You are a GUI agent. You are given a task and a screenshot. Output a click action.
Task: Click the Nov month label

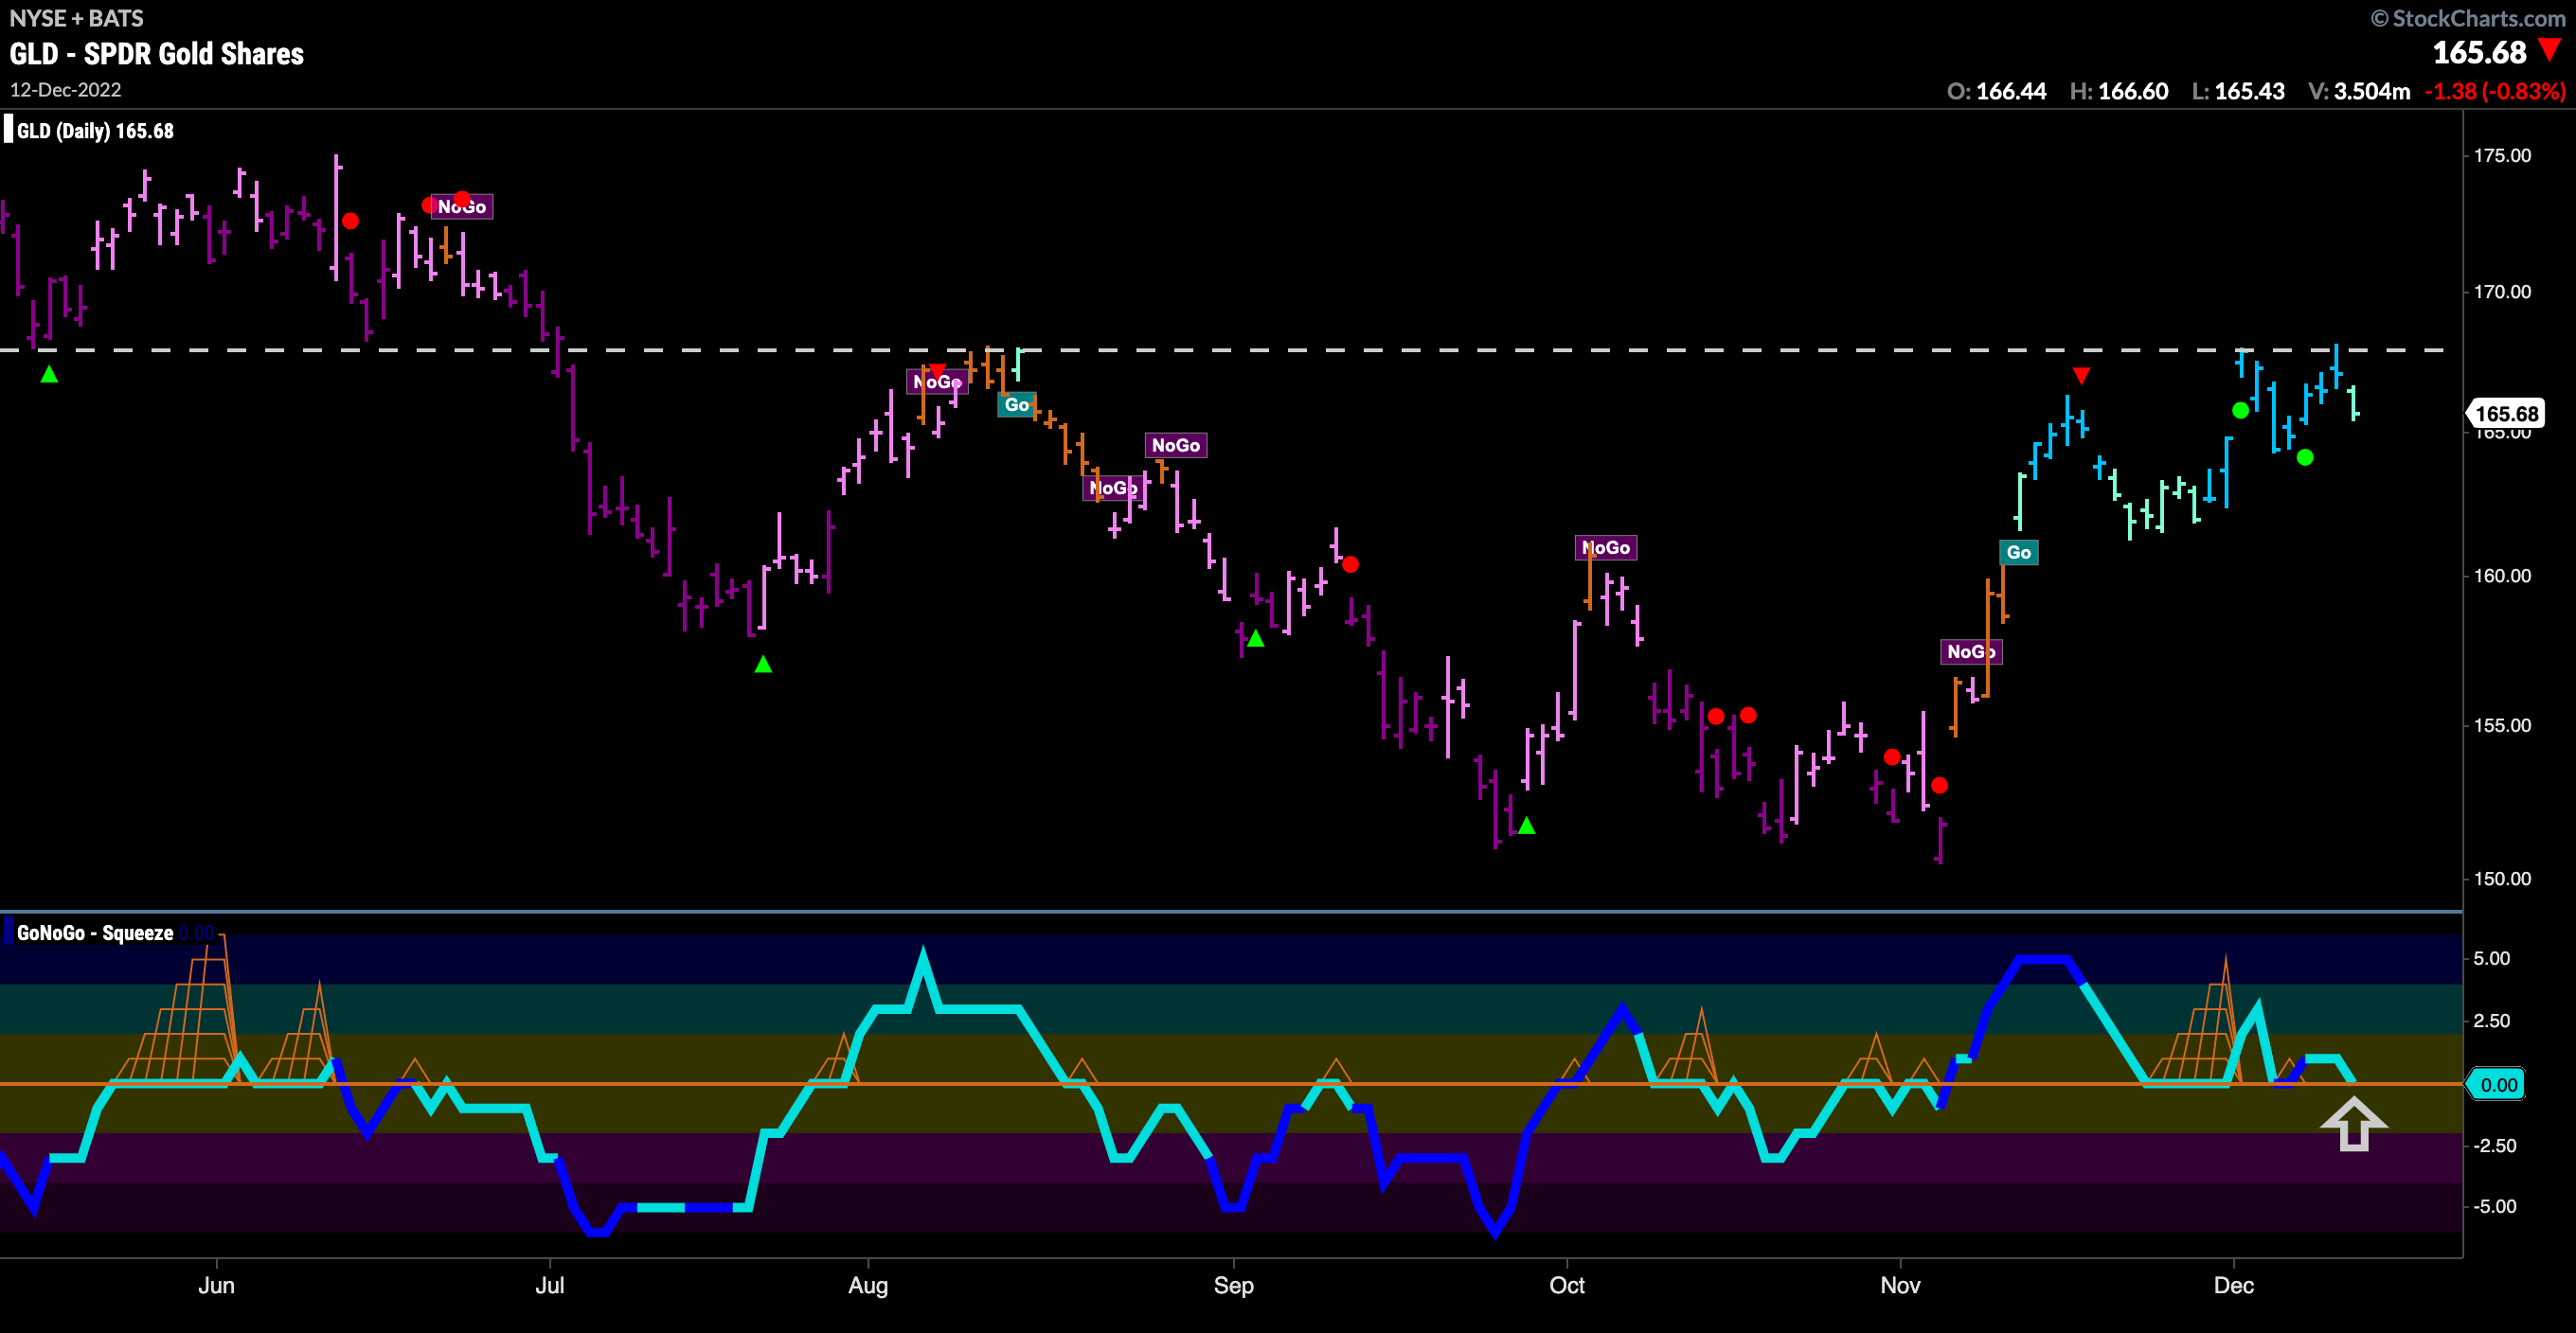tap(1900, 1285)
